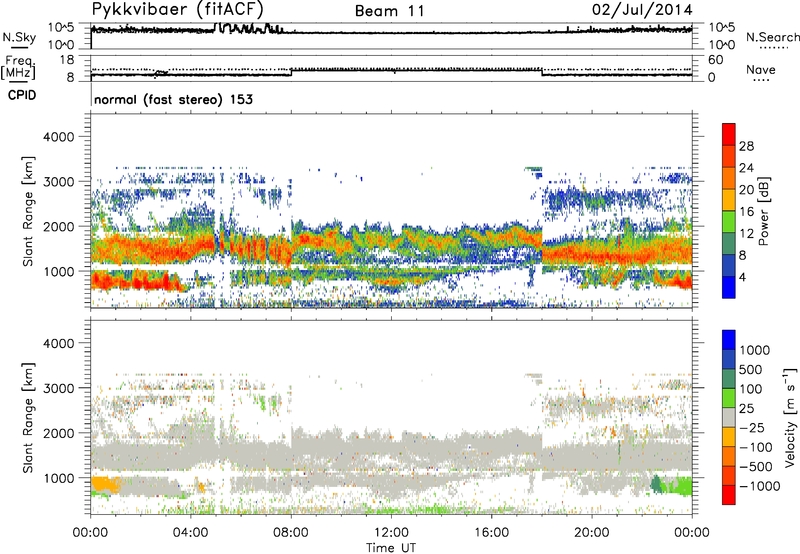Click the date '02/Jul/2014'

(642, 10)
